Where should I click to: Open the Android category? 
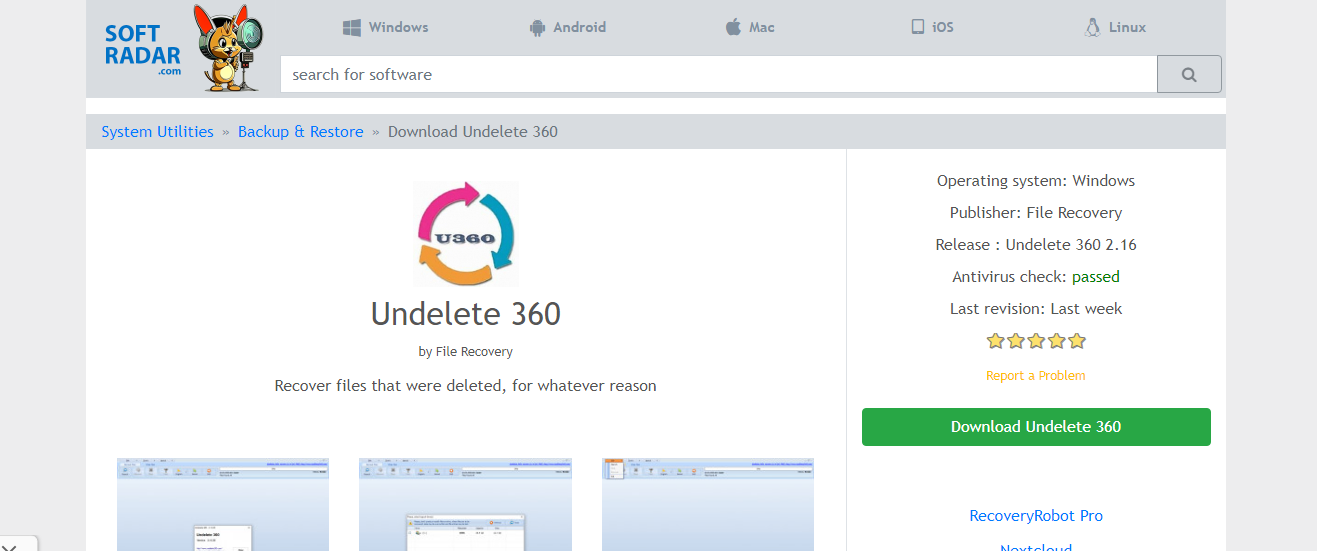568,28
